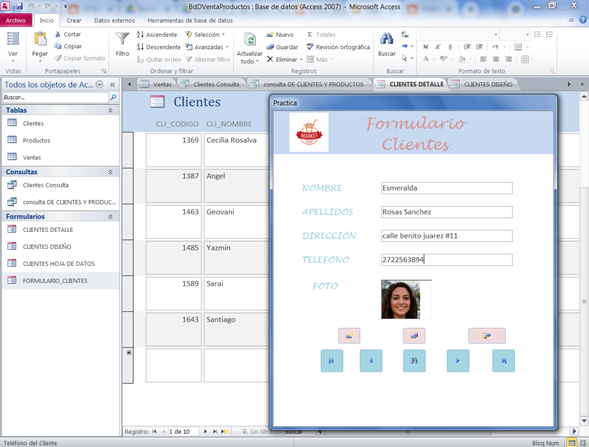Screen dimensions: 589x447
Task: Click first-record arrow in Registro navigation bar
Action: (154, 432)
